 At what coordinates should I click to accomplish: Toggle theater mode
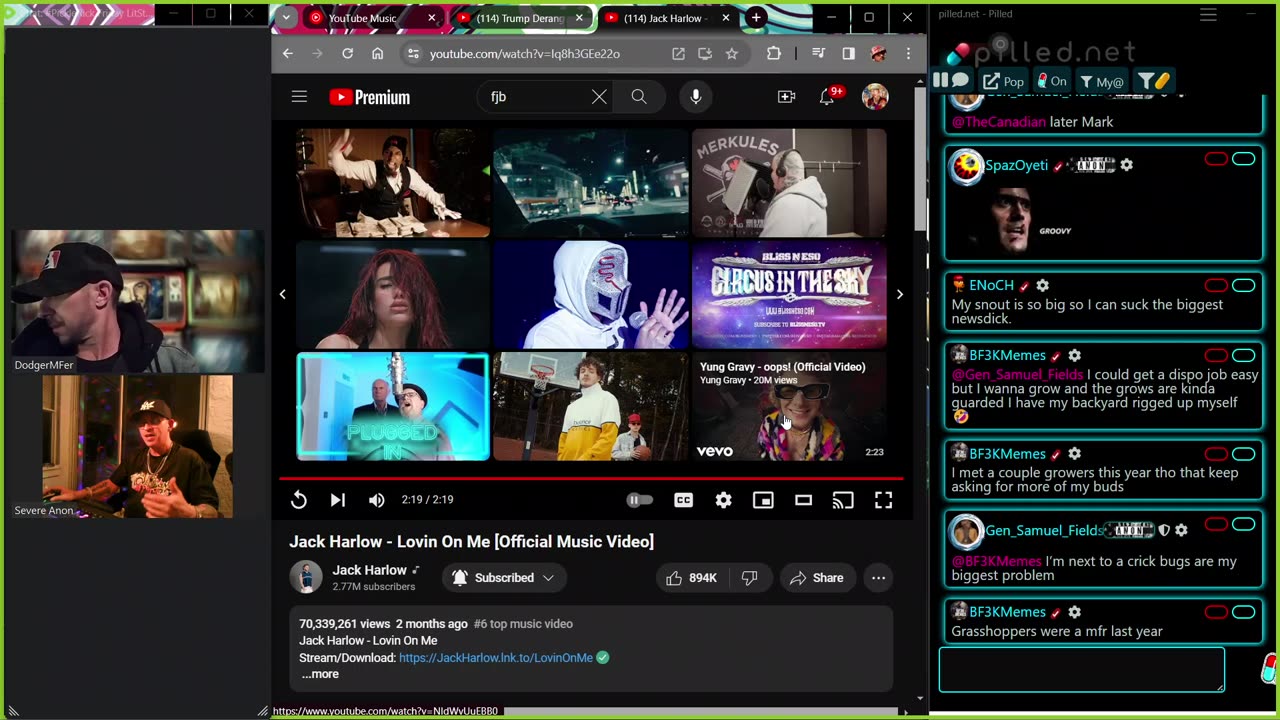[804, 500]
